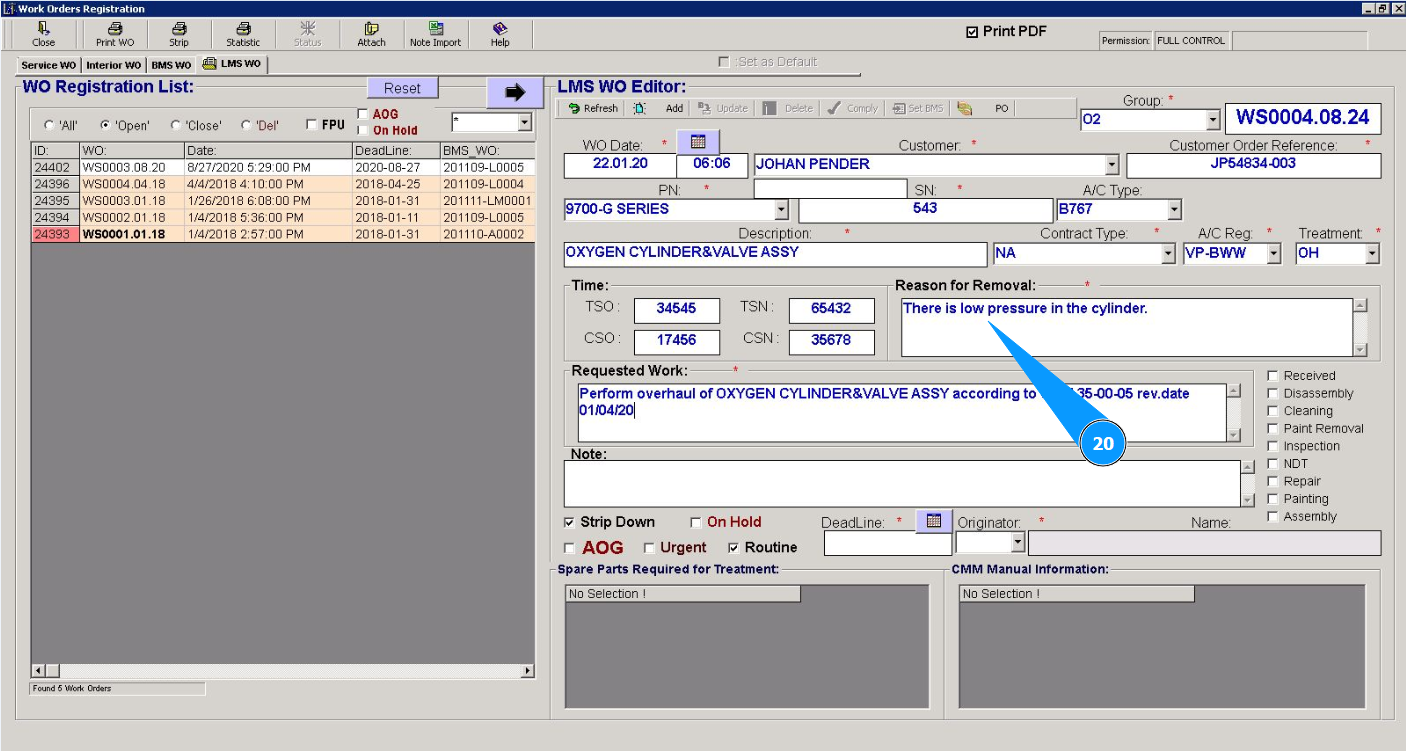Select work order row WS0002.01.18

(x=283, y=217)
